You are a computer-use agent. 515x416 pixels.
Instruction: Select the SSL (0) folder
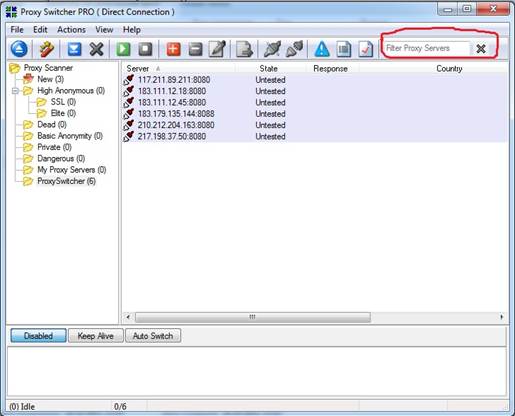point(63,102)
